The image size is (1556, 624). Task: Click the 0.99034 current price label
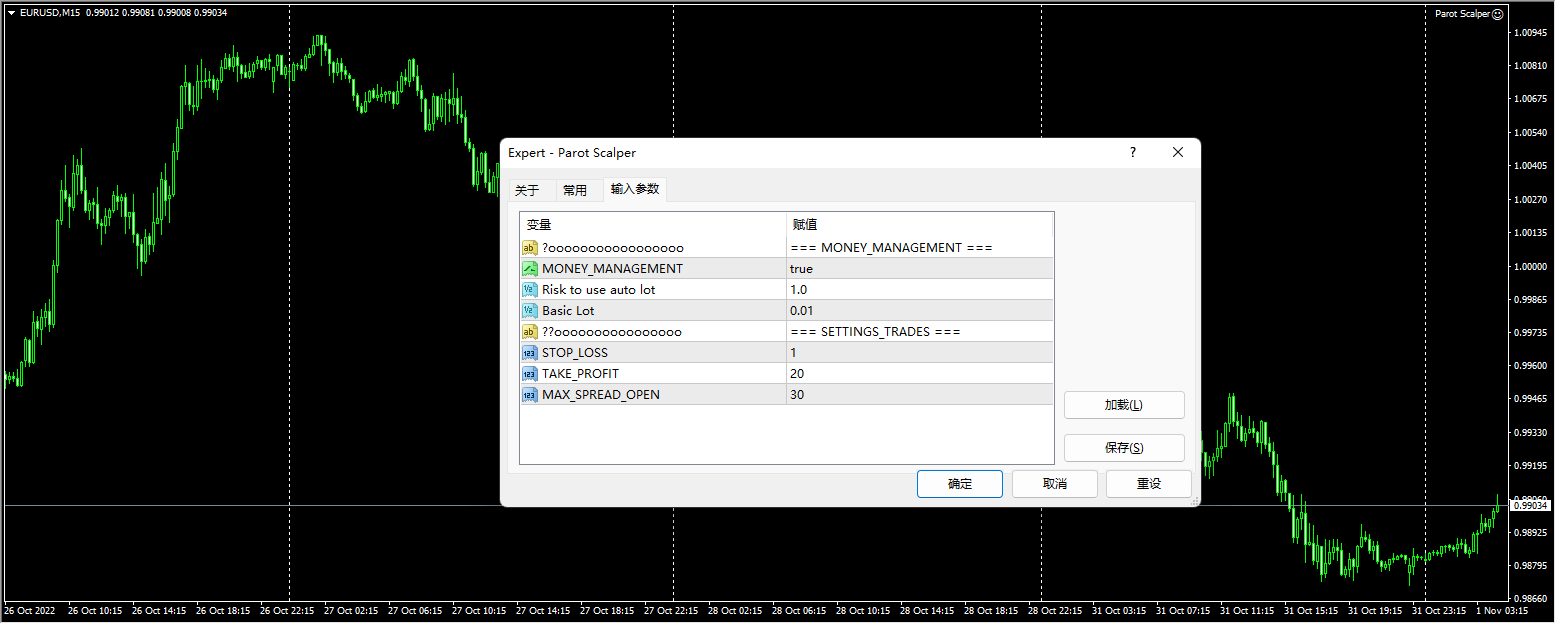point(1530,506)
